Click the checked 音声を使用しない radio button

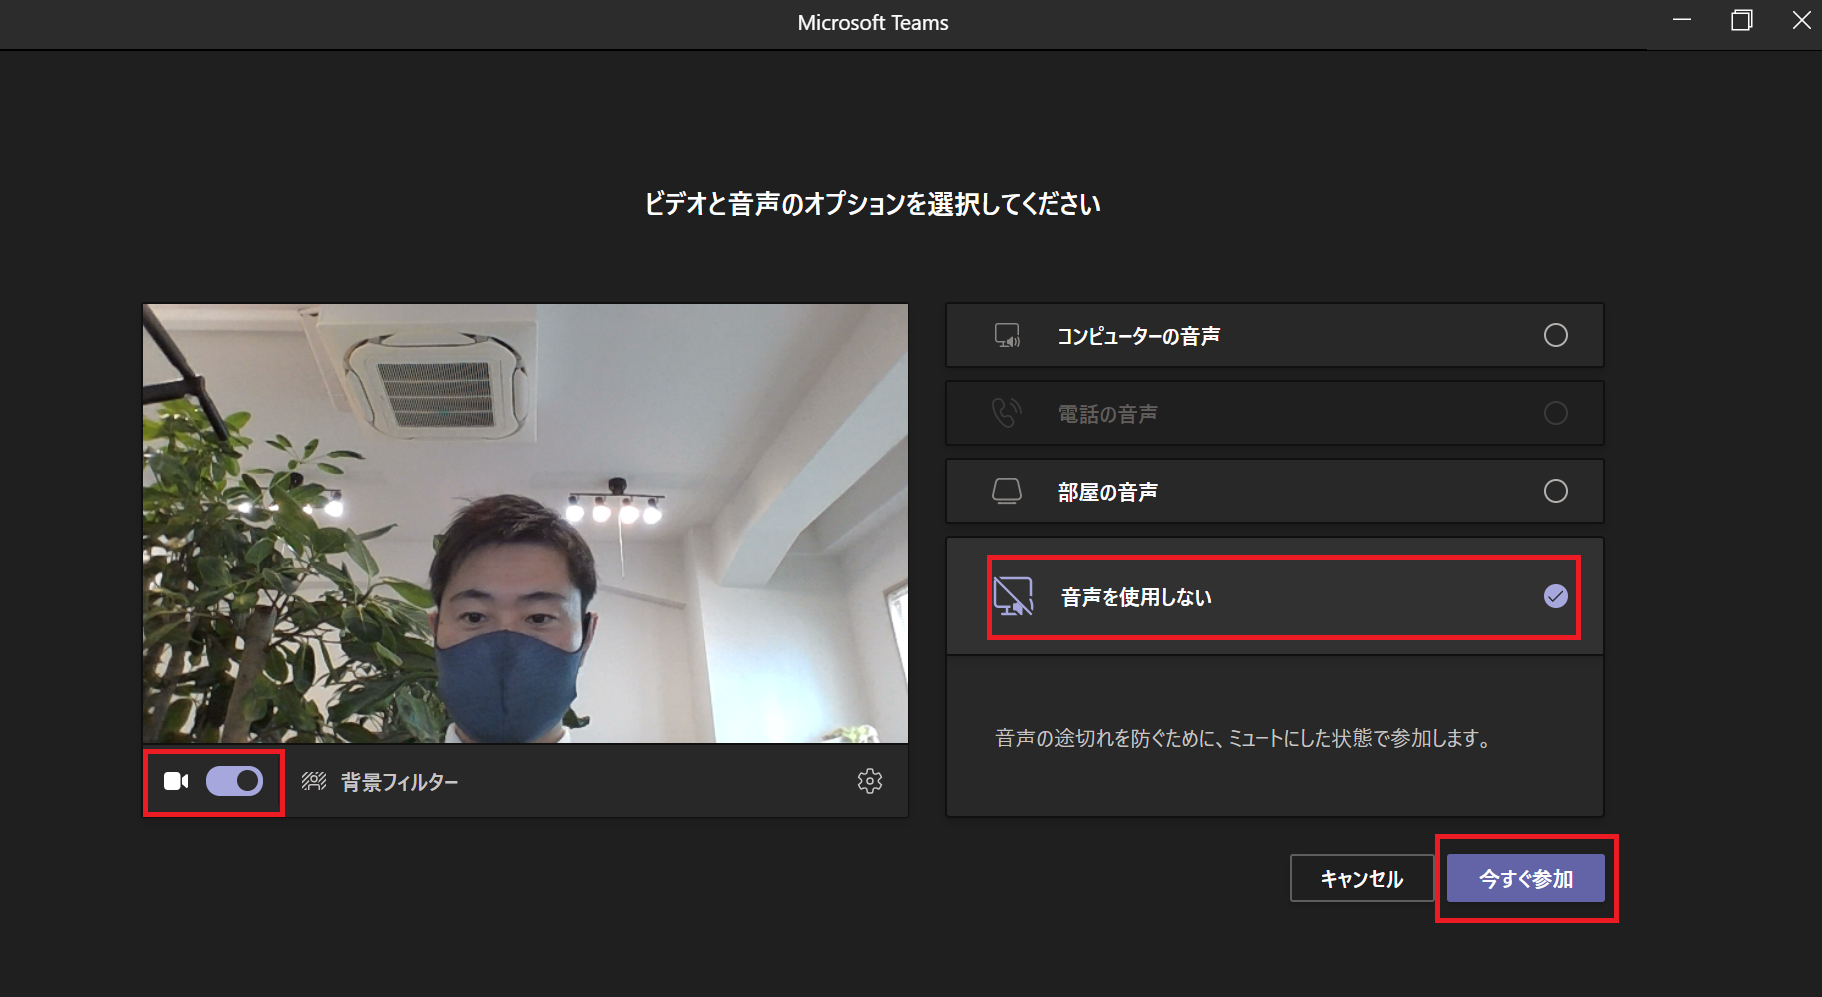click(1555, 597)
